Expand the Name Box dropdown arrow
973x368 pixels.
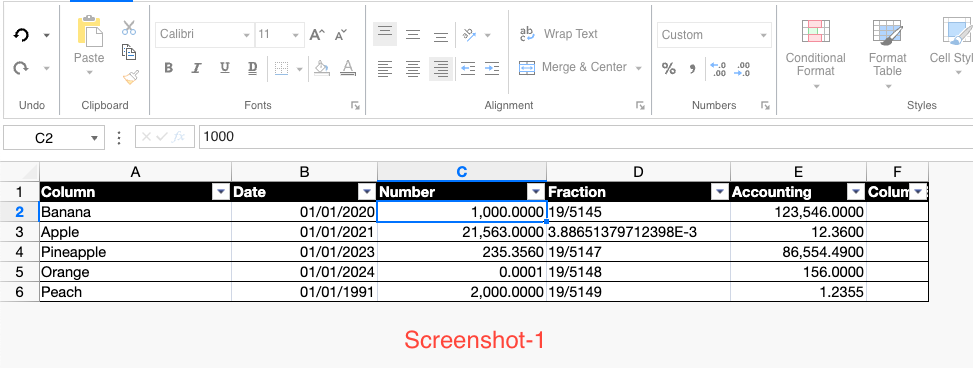[x=94, y=138]
